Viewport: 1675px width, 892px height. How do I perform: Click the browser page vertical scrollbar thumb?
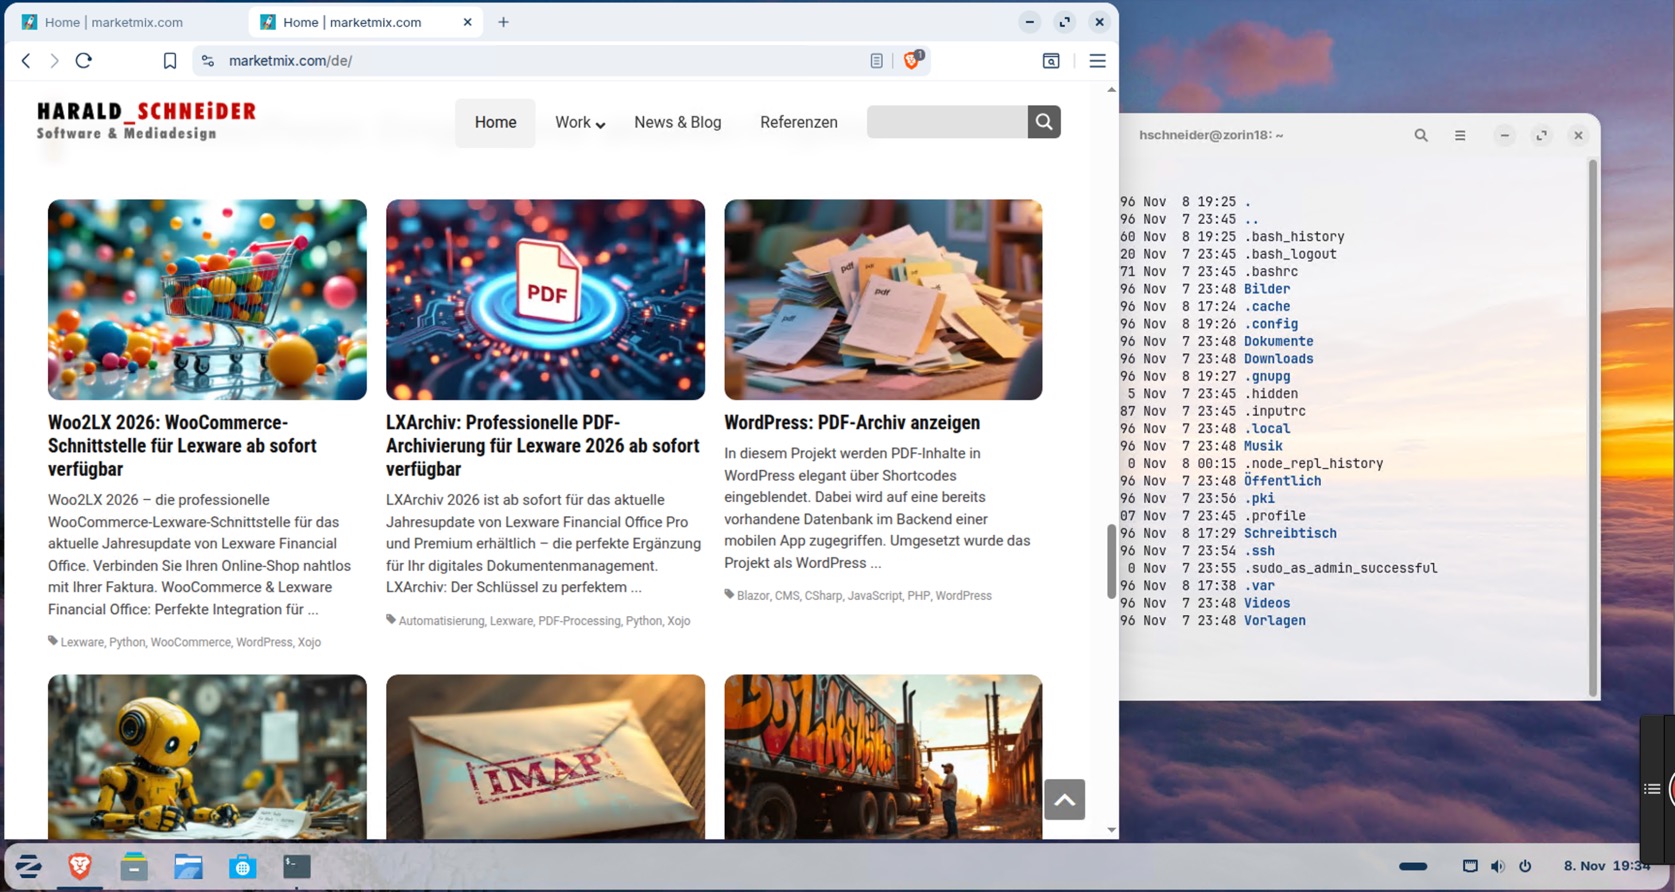[1111, 562]
